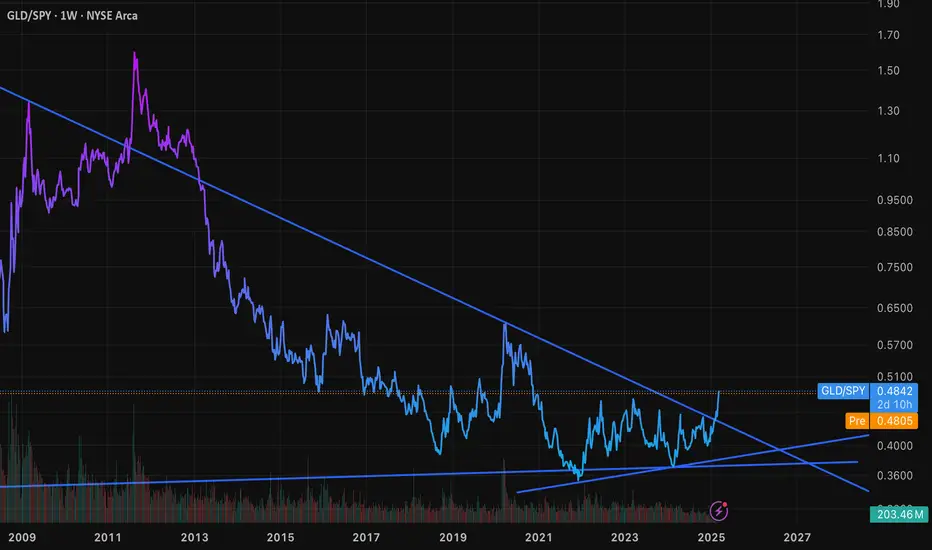Click the 2019 label on time axis

(x=453, y=538)
